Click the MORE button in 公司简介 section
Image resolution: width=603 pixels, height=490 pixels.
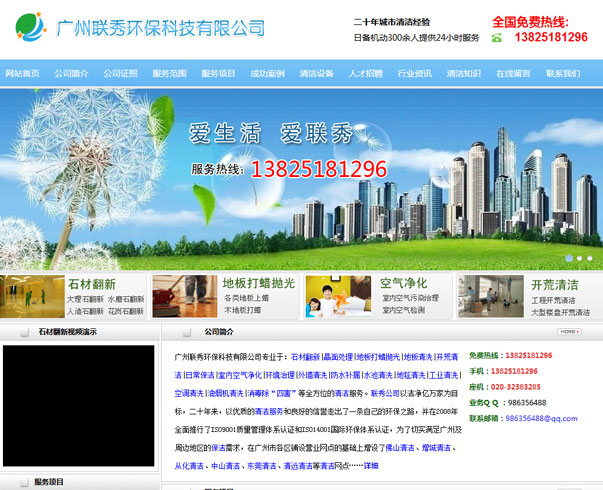tap(569, 332)
